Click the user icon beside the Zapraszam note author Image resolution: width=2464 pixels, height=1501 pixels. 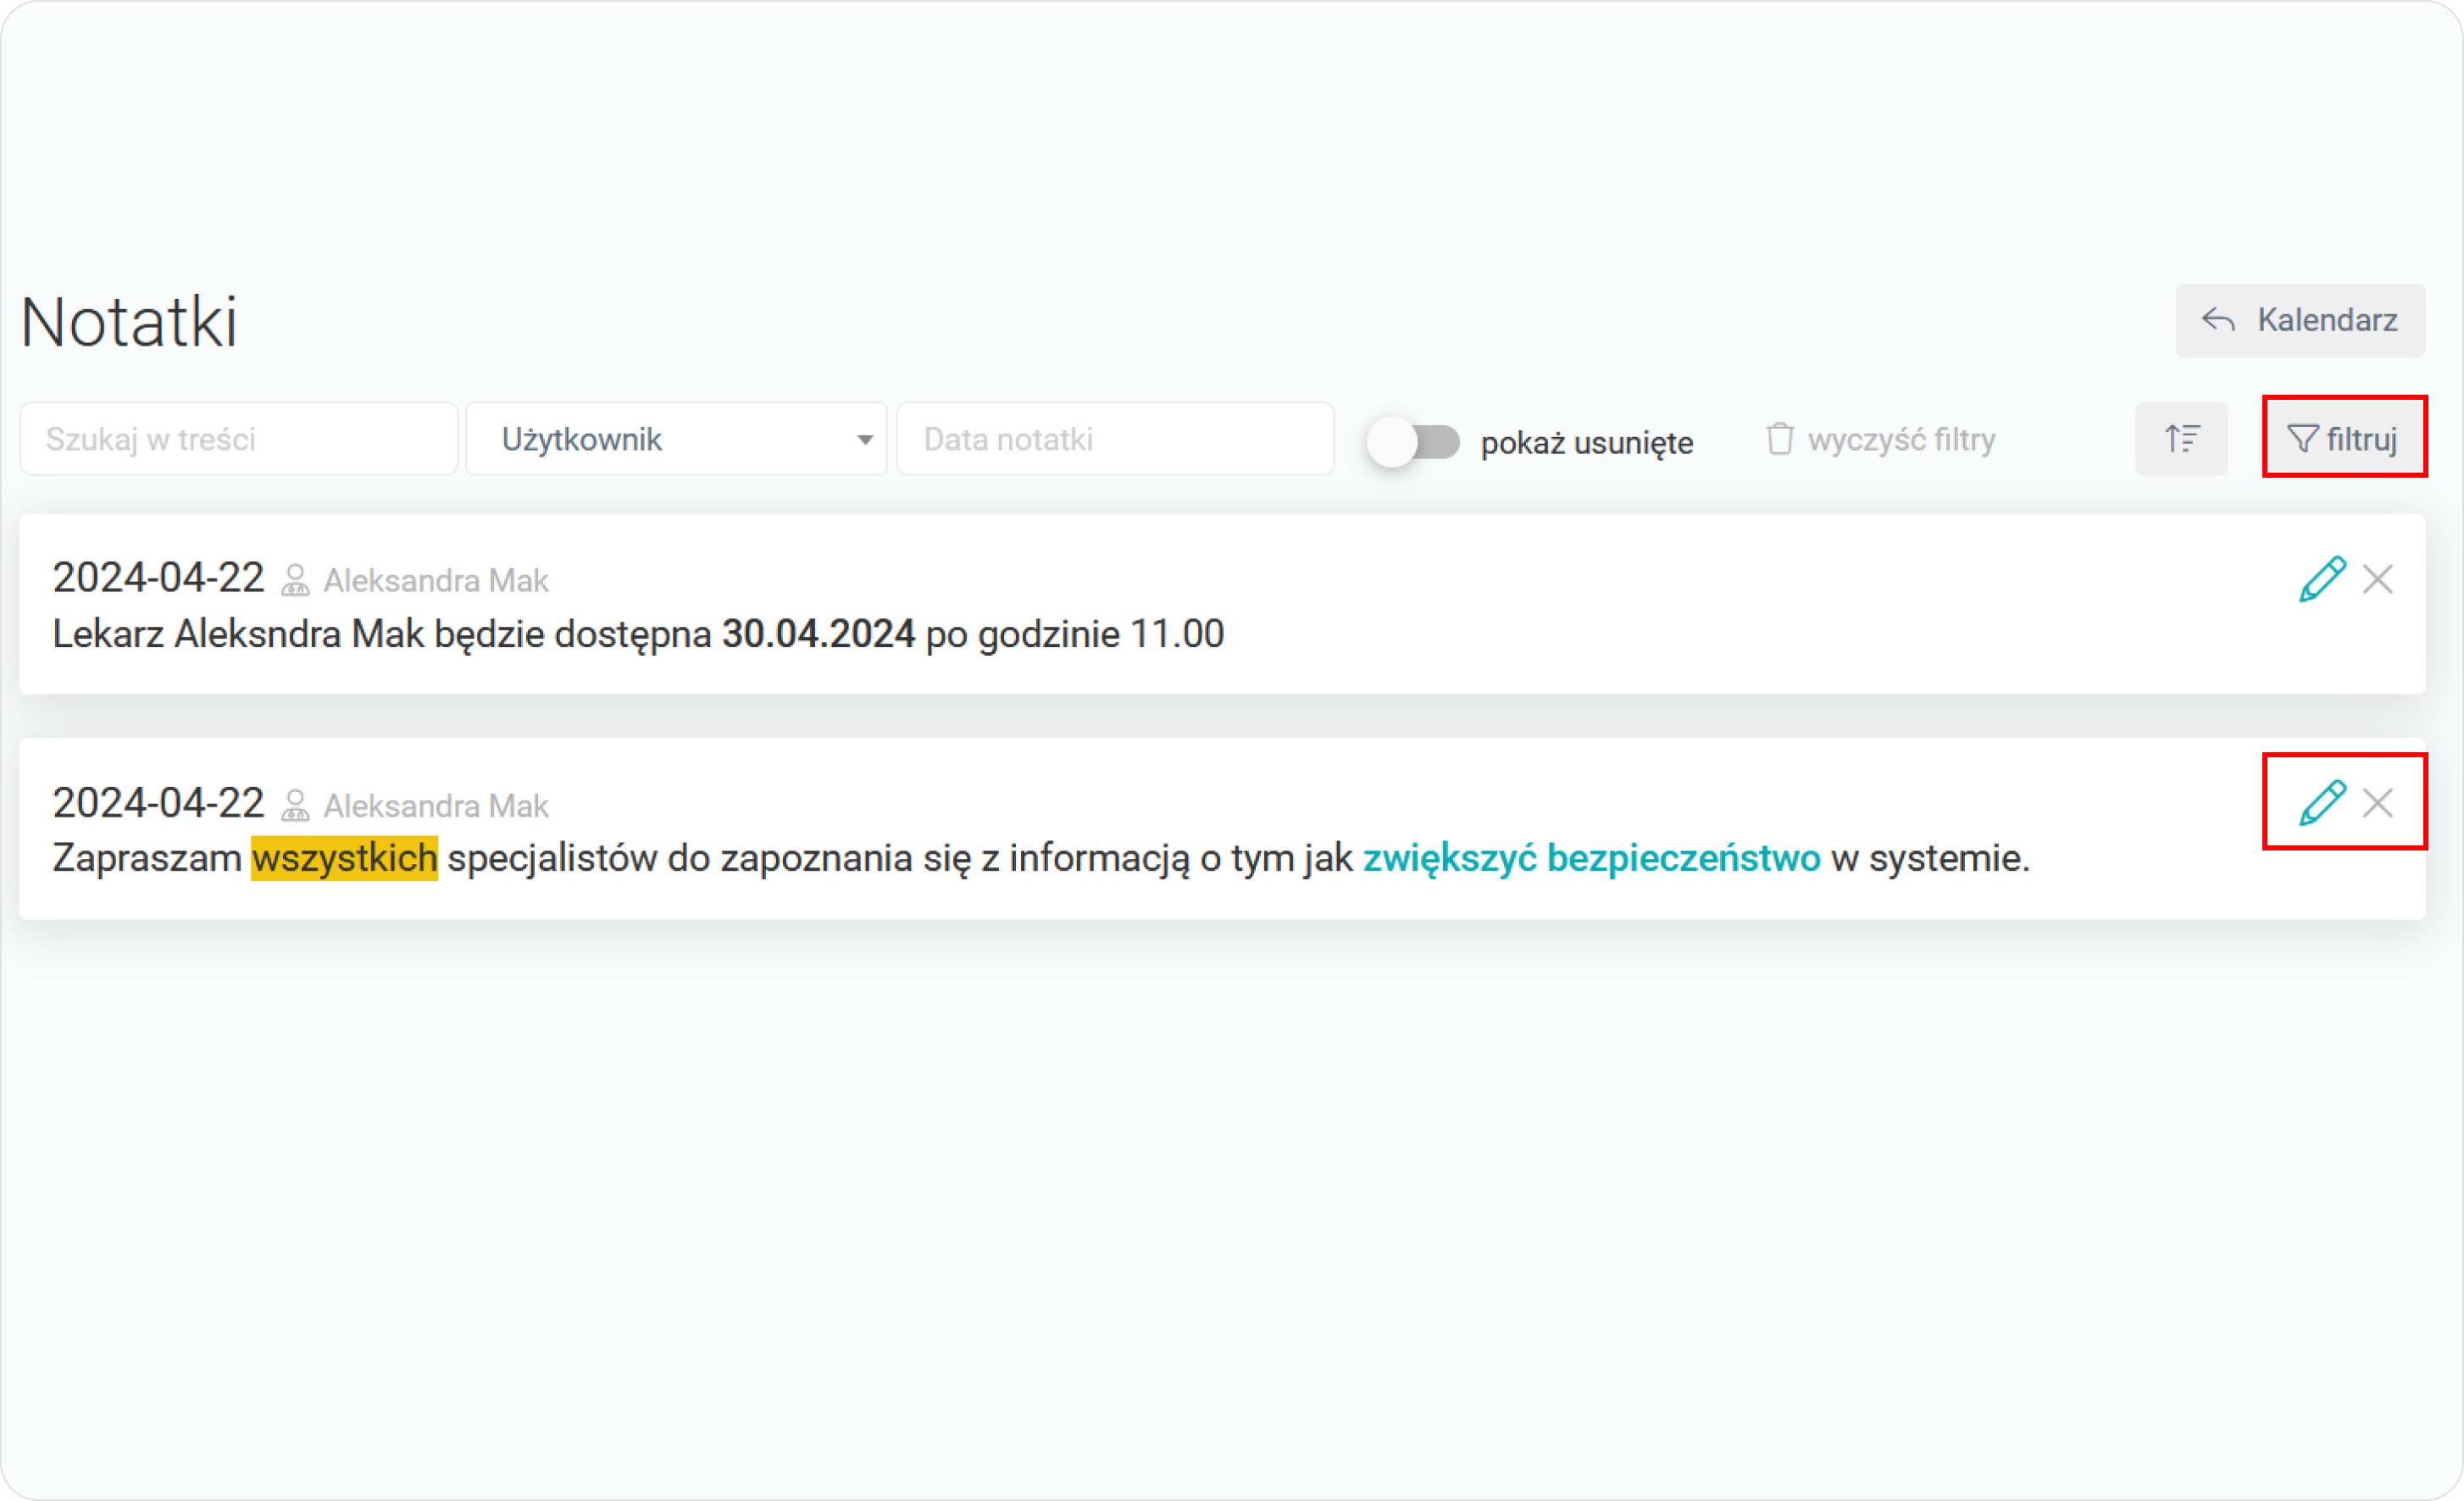(x=295, y=805)
